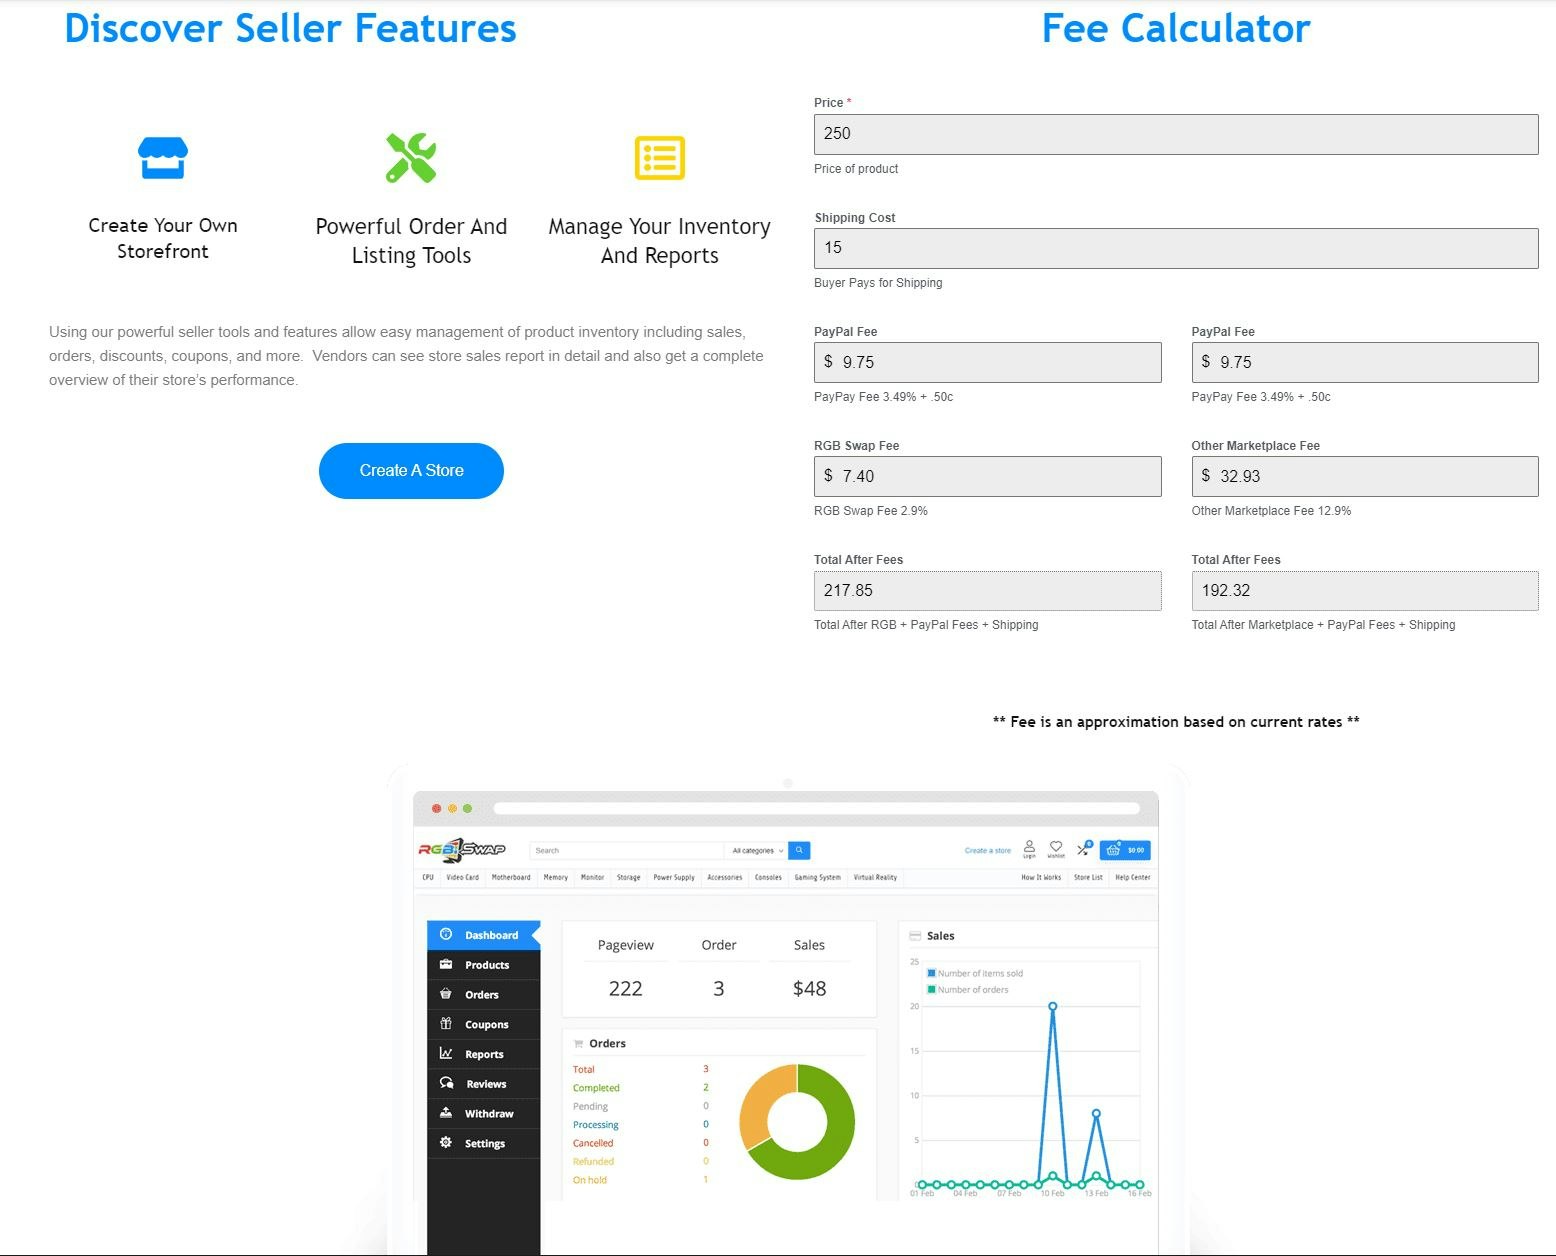
Task: Click the Settings gear icon in the sidebar
Action: point(446,1142)
